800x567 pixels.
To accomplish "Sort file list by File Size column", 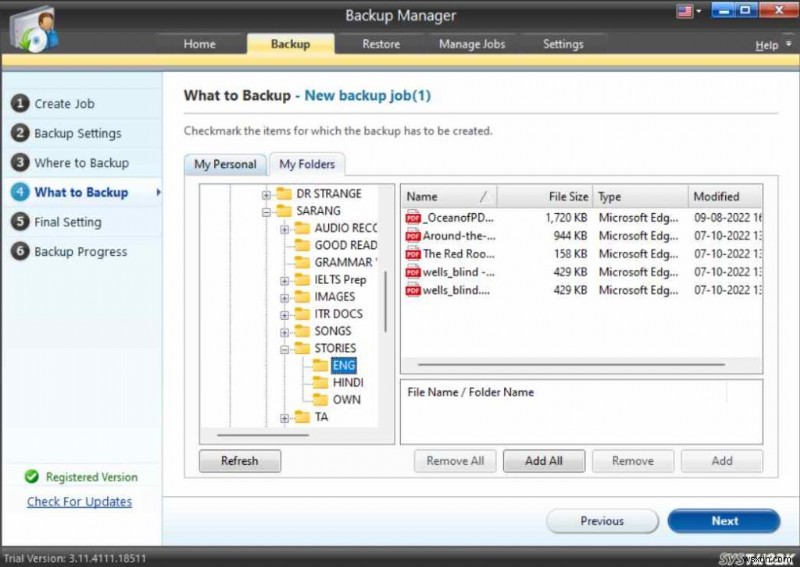I will pos(544,196).
